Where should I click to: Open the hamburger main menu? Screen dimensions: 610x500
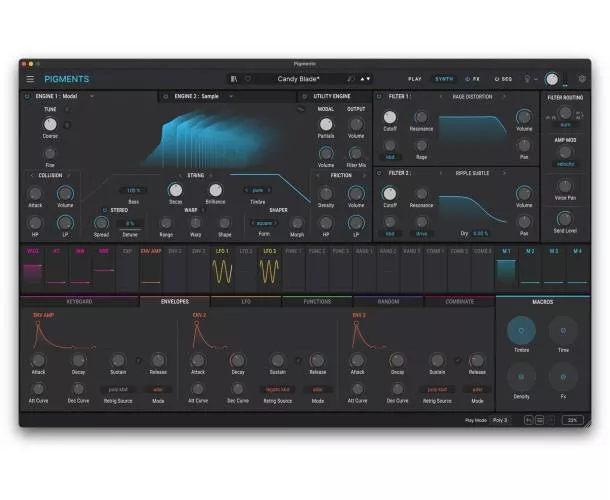(30, 78)
